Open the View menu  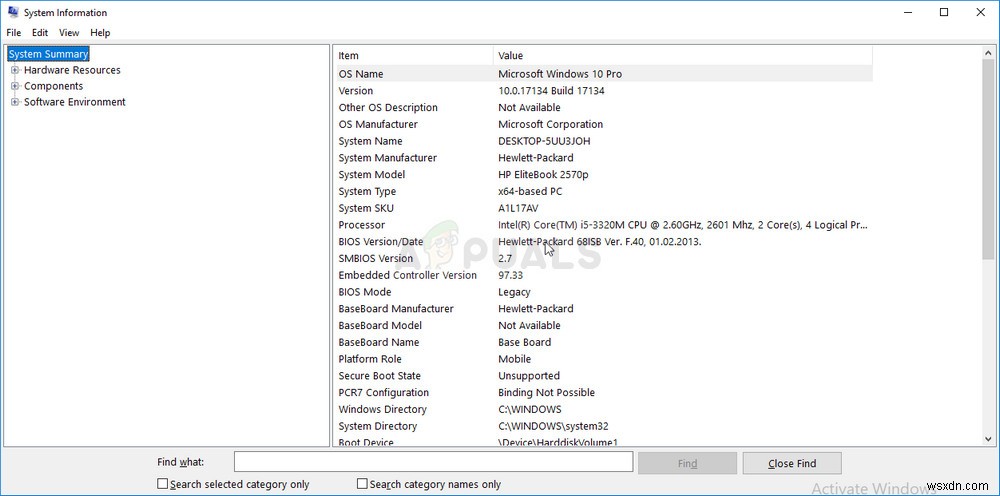pos(69,33)
